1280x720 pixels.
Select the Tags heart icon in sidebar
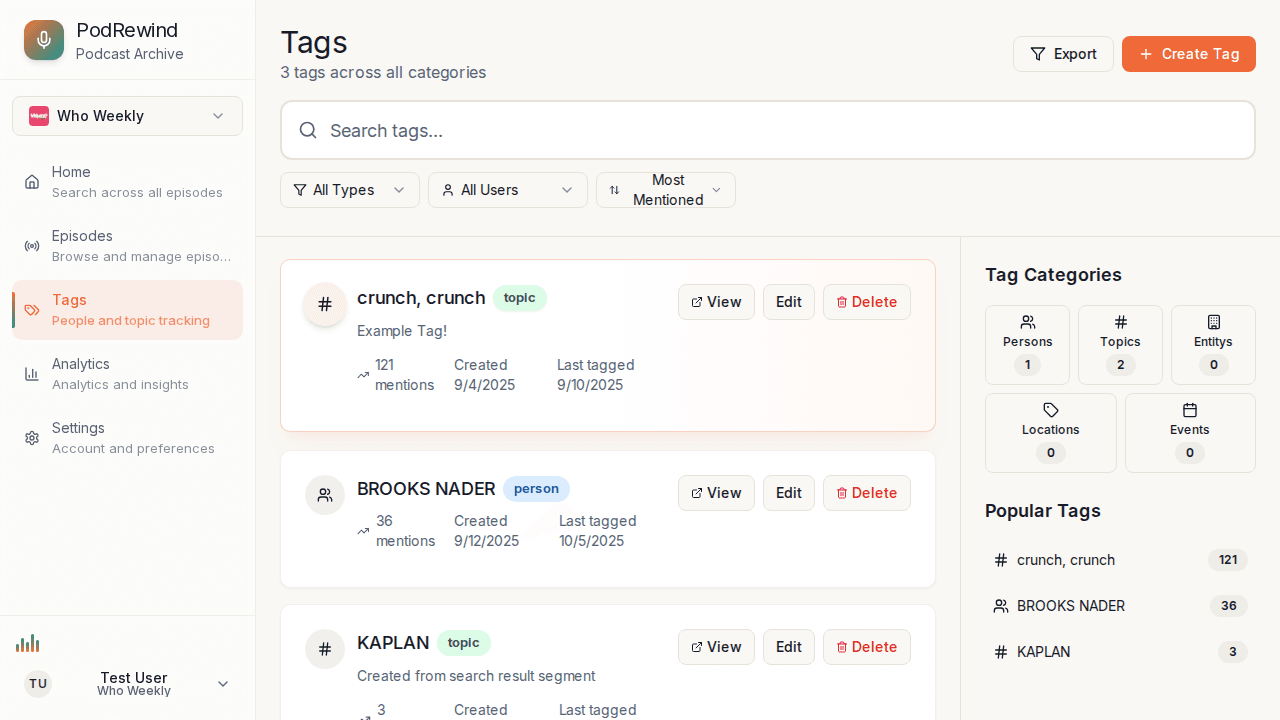[32, 309]
